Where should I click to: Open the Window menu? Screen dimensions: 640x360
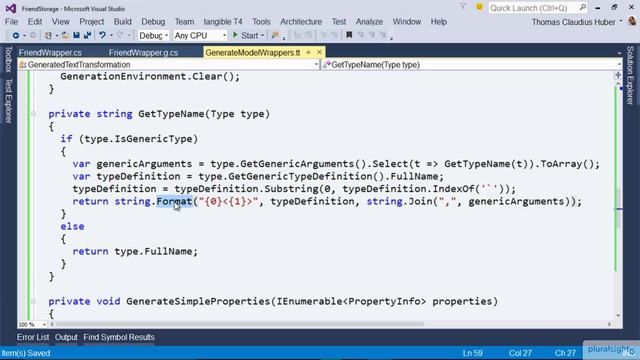407,22
